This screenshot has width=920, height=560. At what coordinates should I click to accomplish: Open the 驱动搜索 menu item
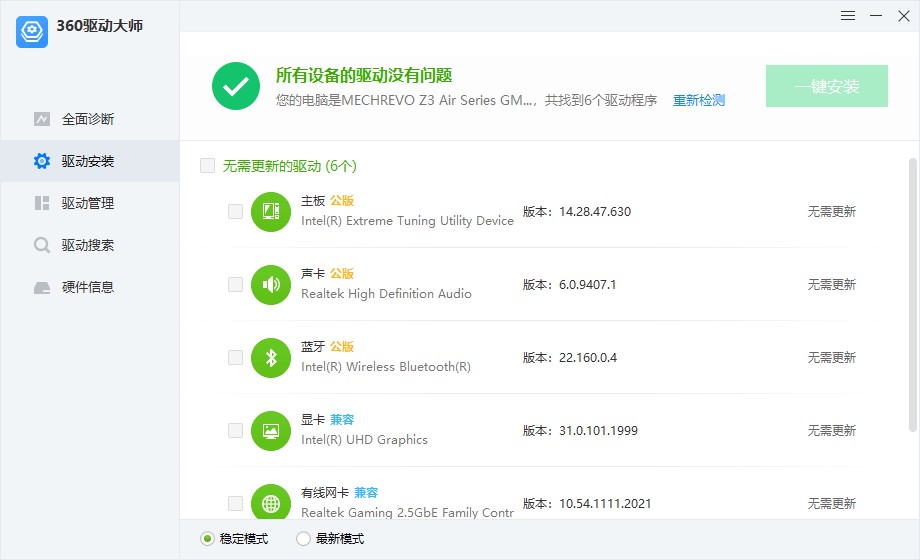(x=90, y=245)
